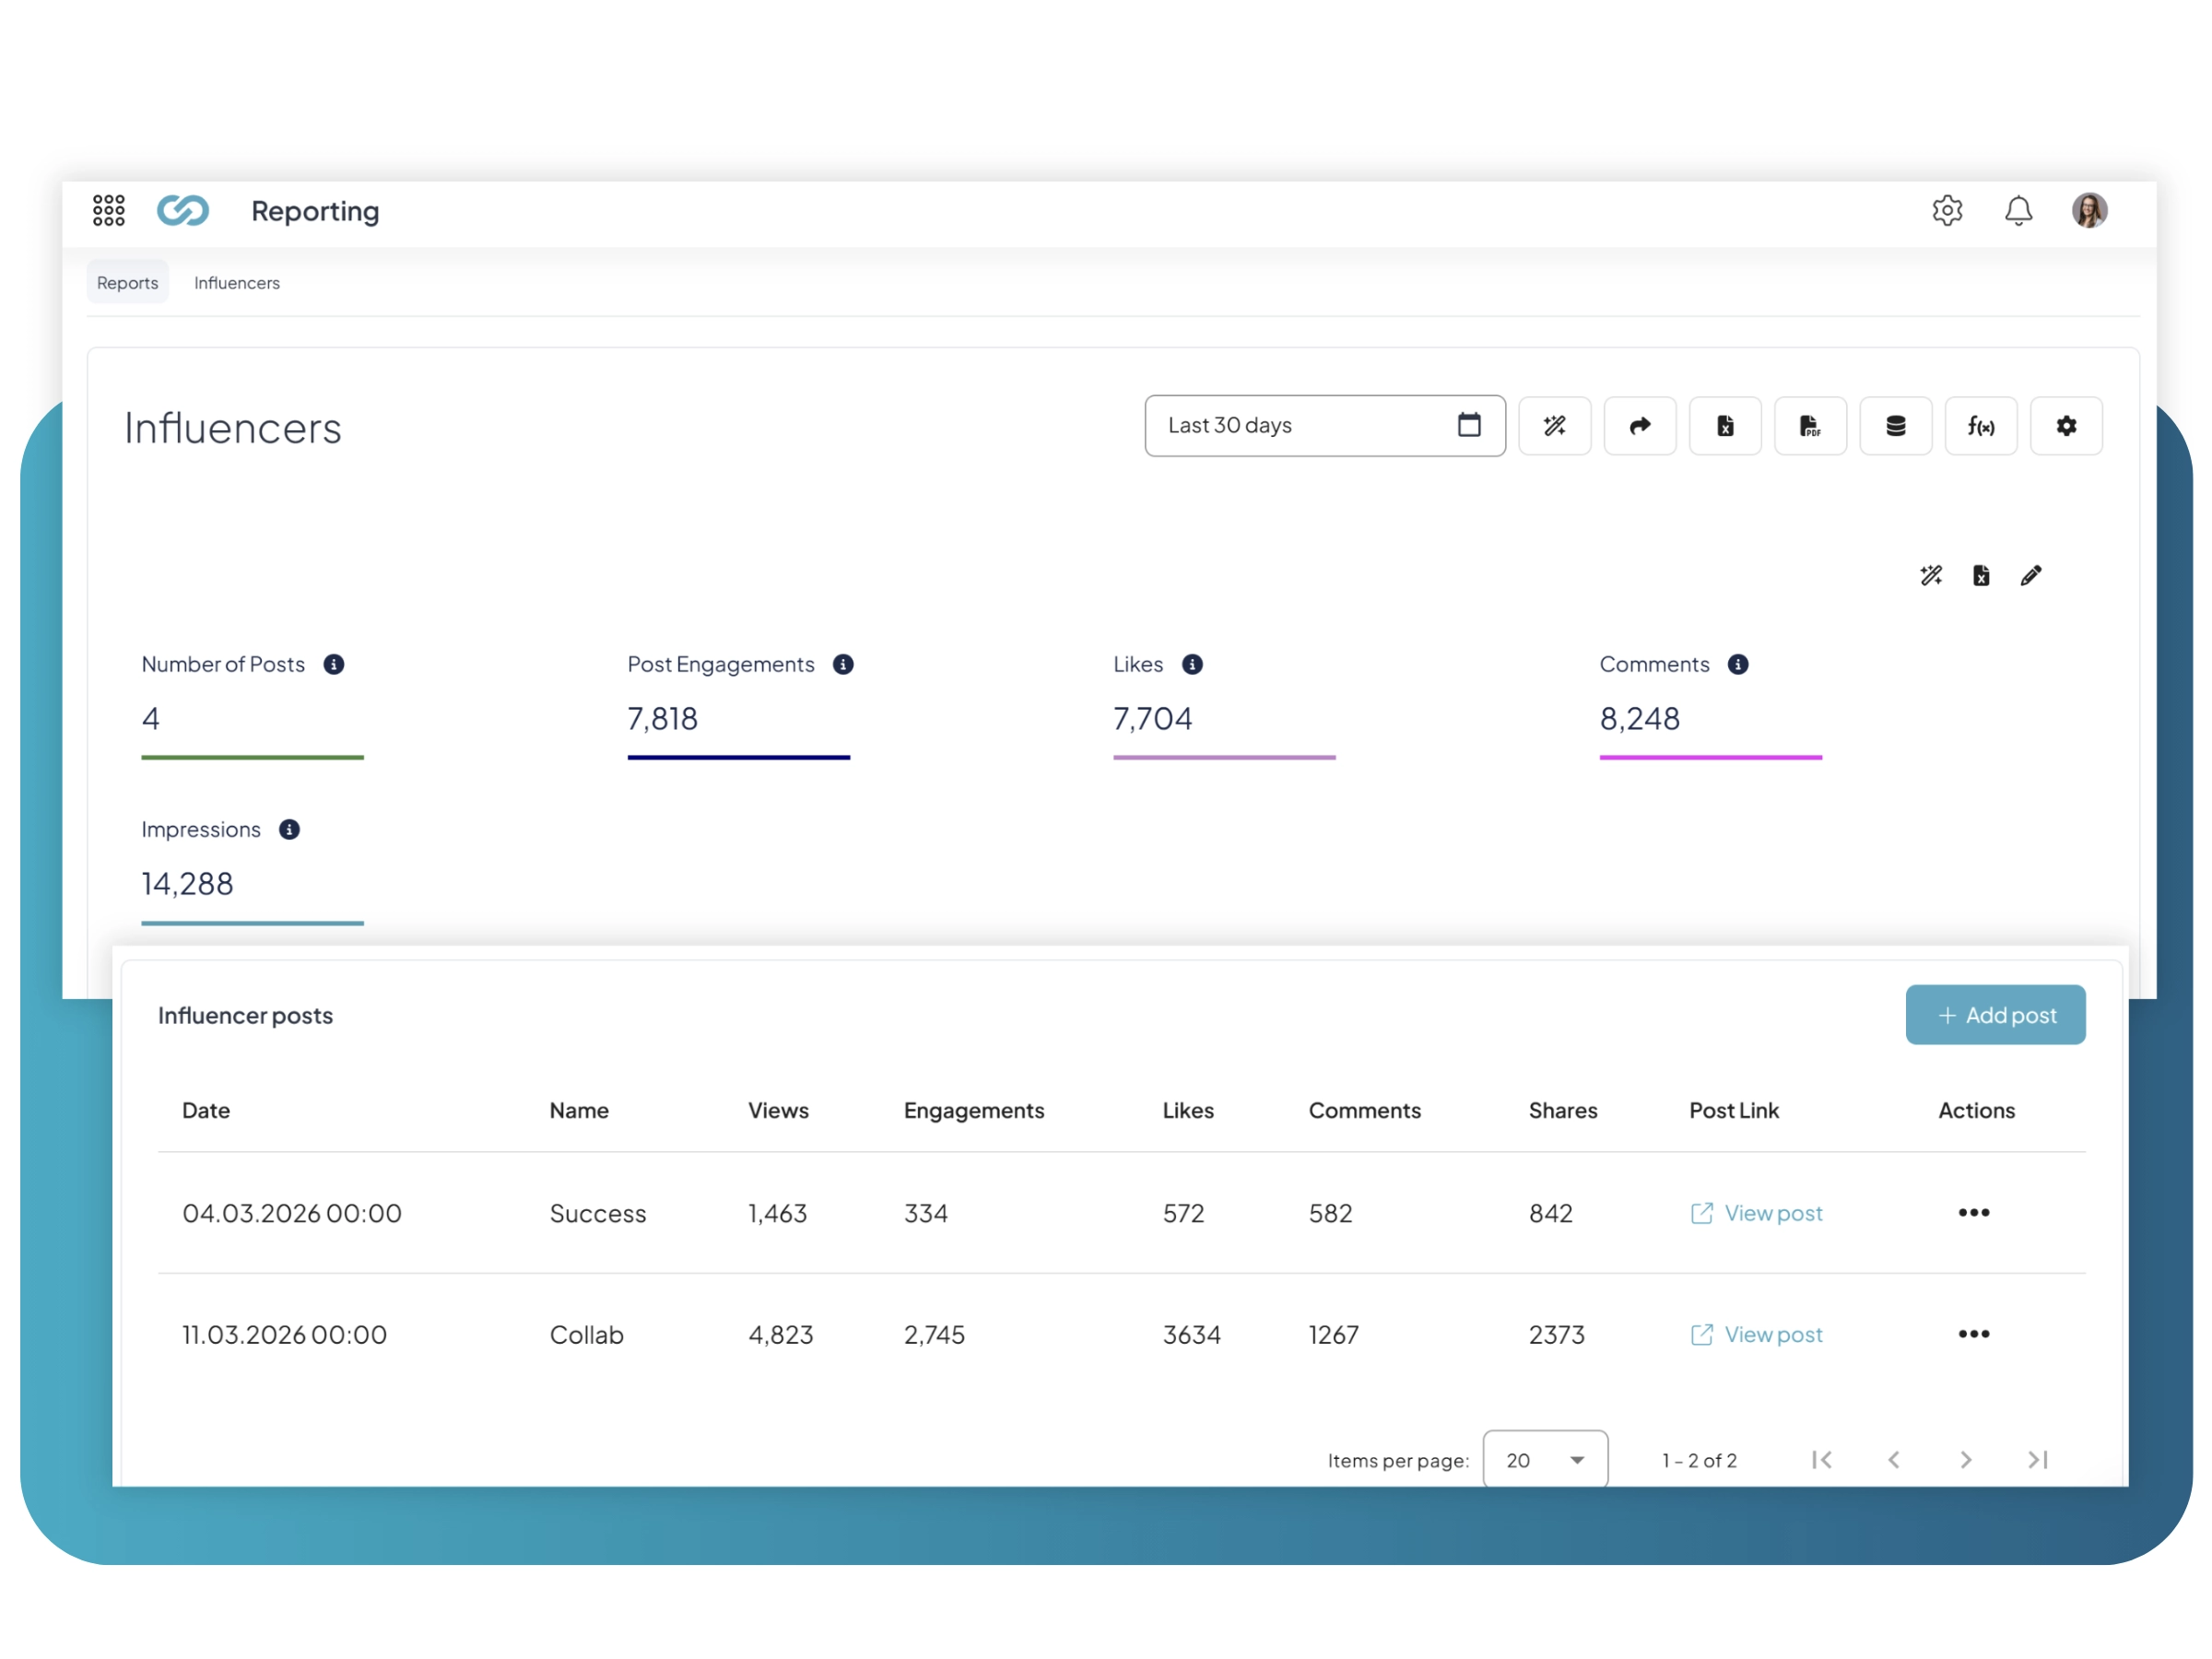Click the share arrow button
This screenshot has height=1659, width=2212.
pyautogui.click(x=1639, y=426)
